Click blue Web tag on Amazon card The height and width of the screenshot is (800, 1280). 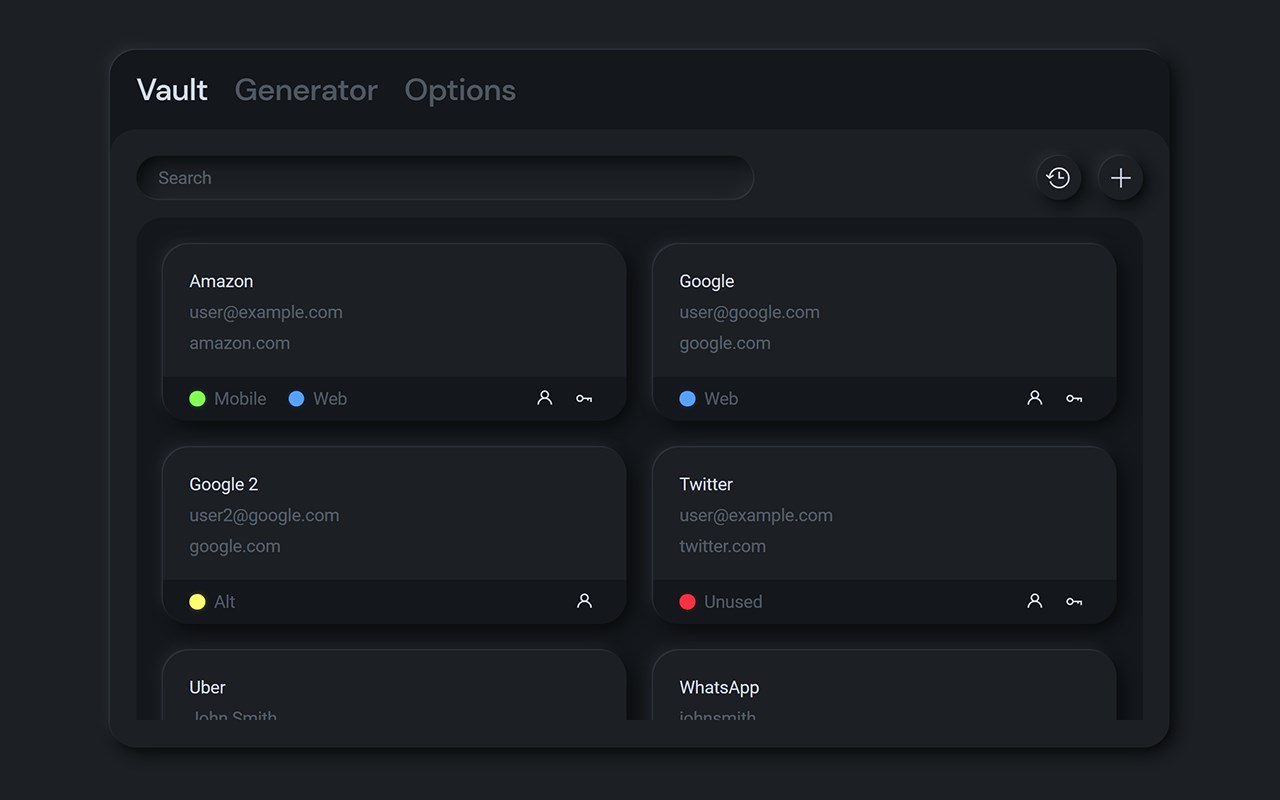click(318, 398)
